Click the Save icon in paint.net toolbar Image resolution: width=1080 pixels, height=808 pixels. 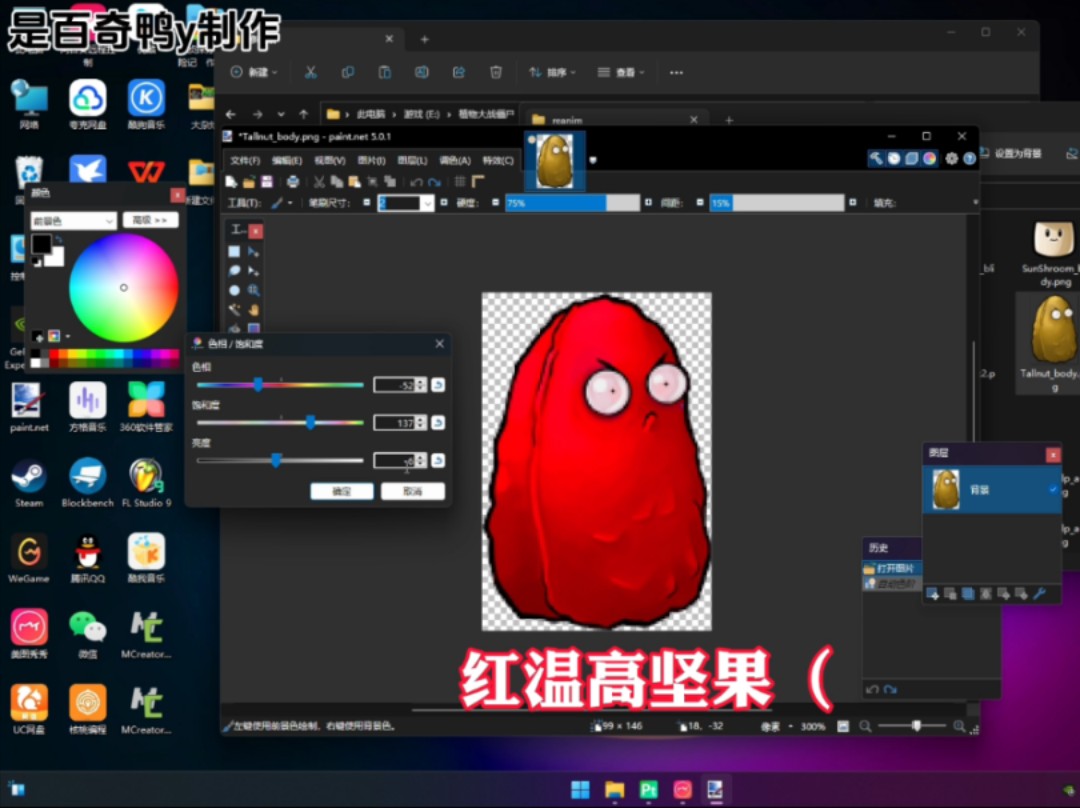267,182
